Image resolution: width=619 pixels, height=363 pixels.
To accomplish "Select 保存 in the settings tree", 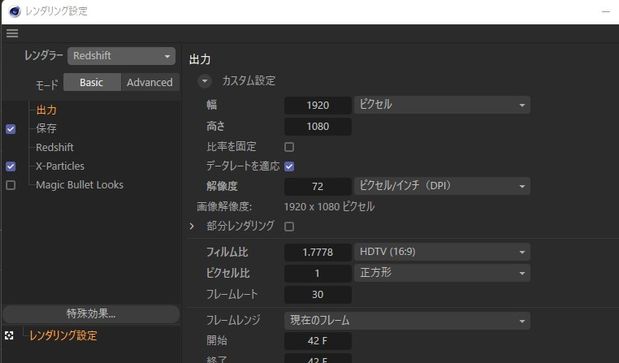I will coord(46,129).
